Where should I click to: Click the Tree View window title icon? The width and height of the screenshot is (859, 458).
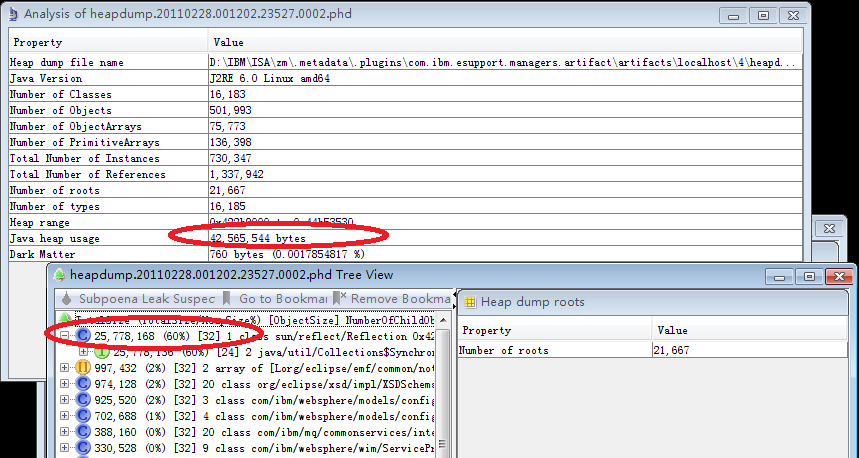[x=59, y=275]
